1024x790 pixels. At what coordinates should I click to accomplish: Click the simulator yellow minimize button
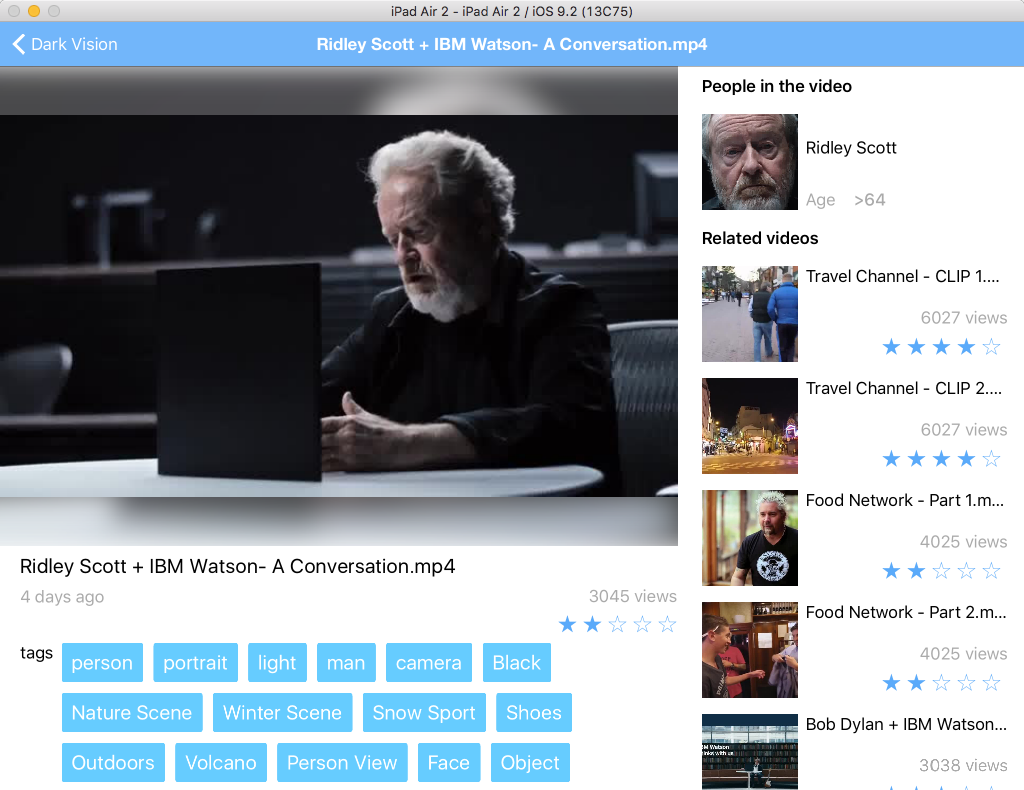[34, 11]
